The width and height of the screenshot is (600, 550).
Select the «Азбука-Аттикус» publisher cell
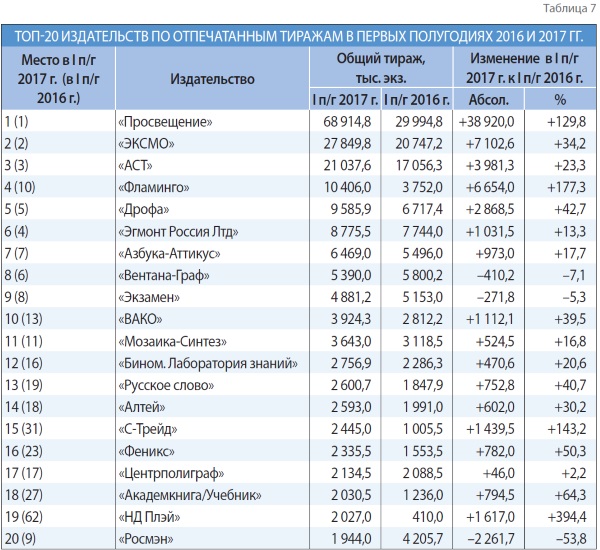point(168,253)
